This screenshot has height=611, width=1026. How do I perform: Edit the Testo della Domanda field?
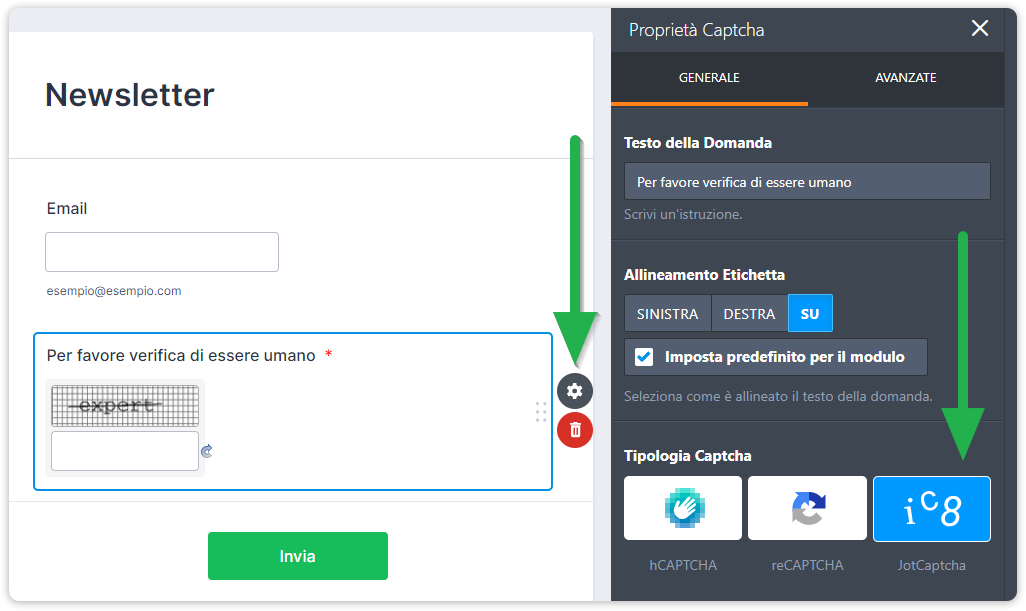[x=807, y=182]
